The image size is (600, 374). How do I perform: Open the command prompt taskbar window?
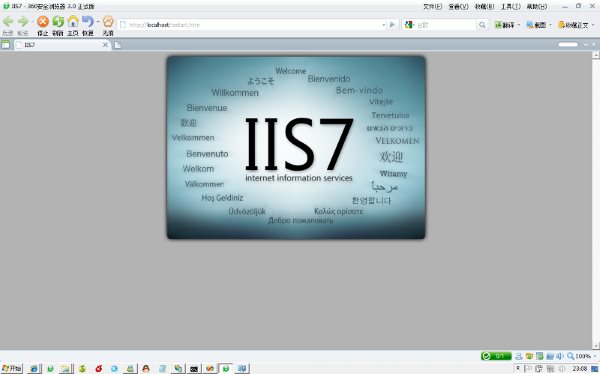pyautogui.click(x=194, y=369)
